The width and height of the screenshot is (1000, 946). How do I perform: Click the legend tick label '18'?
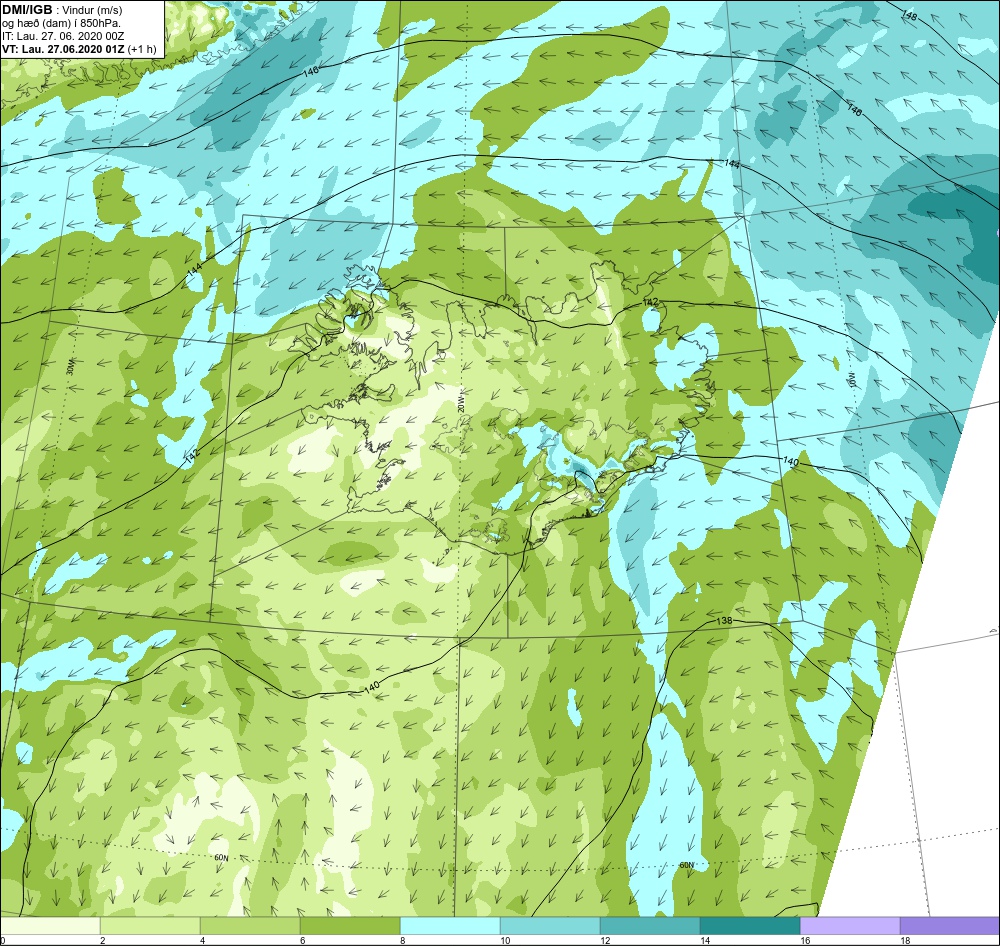[905, 940]
